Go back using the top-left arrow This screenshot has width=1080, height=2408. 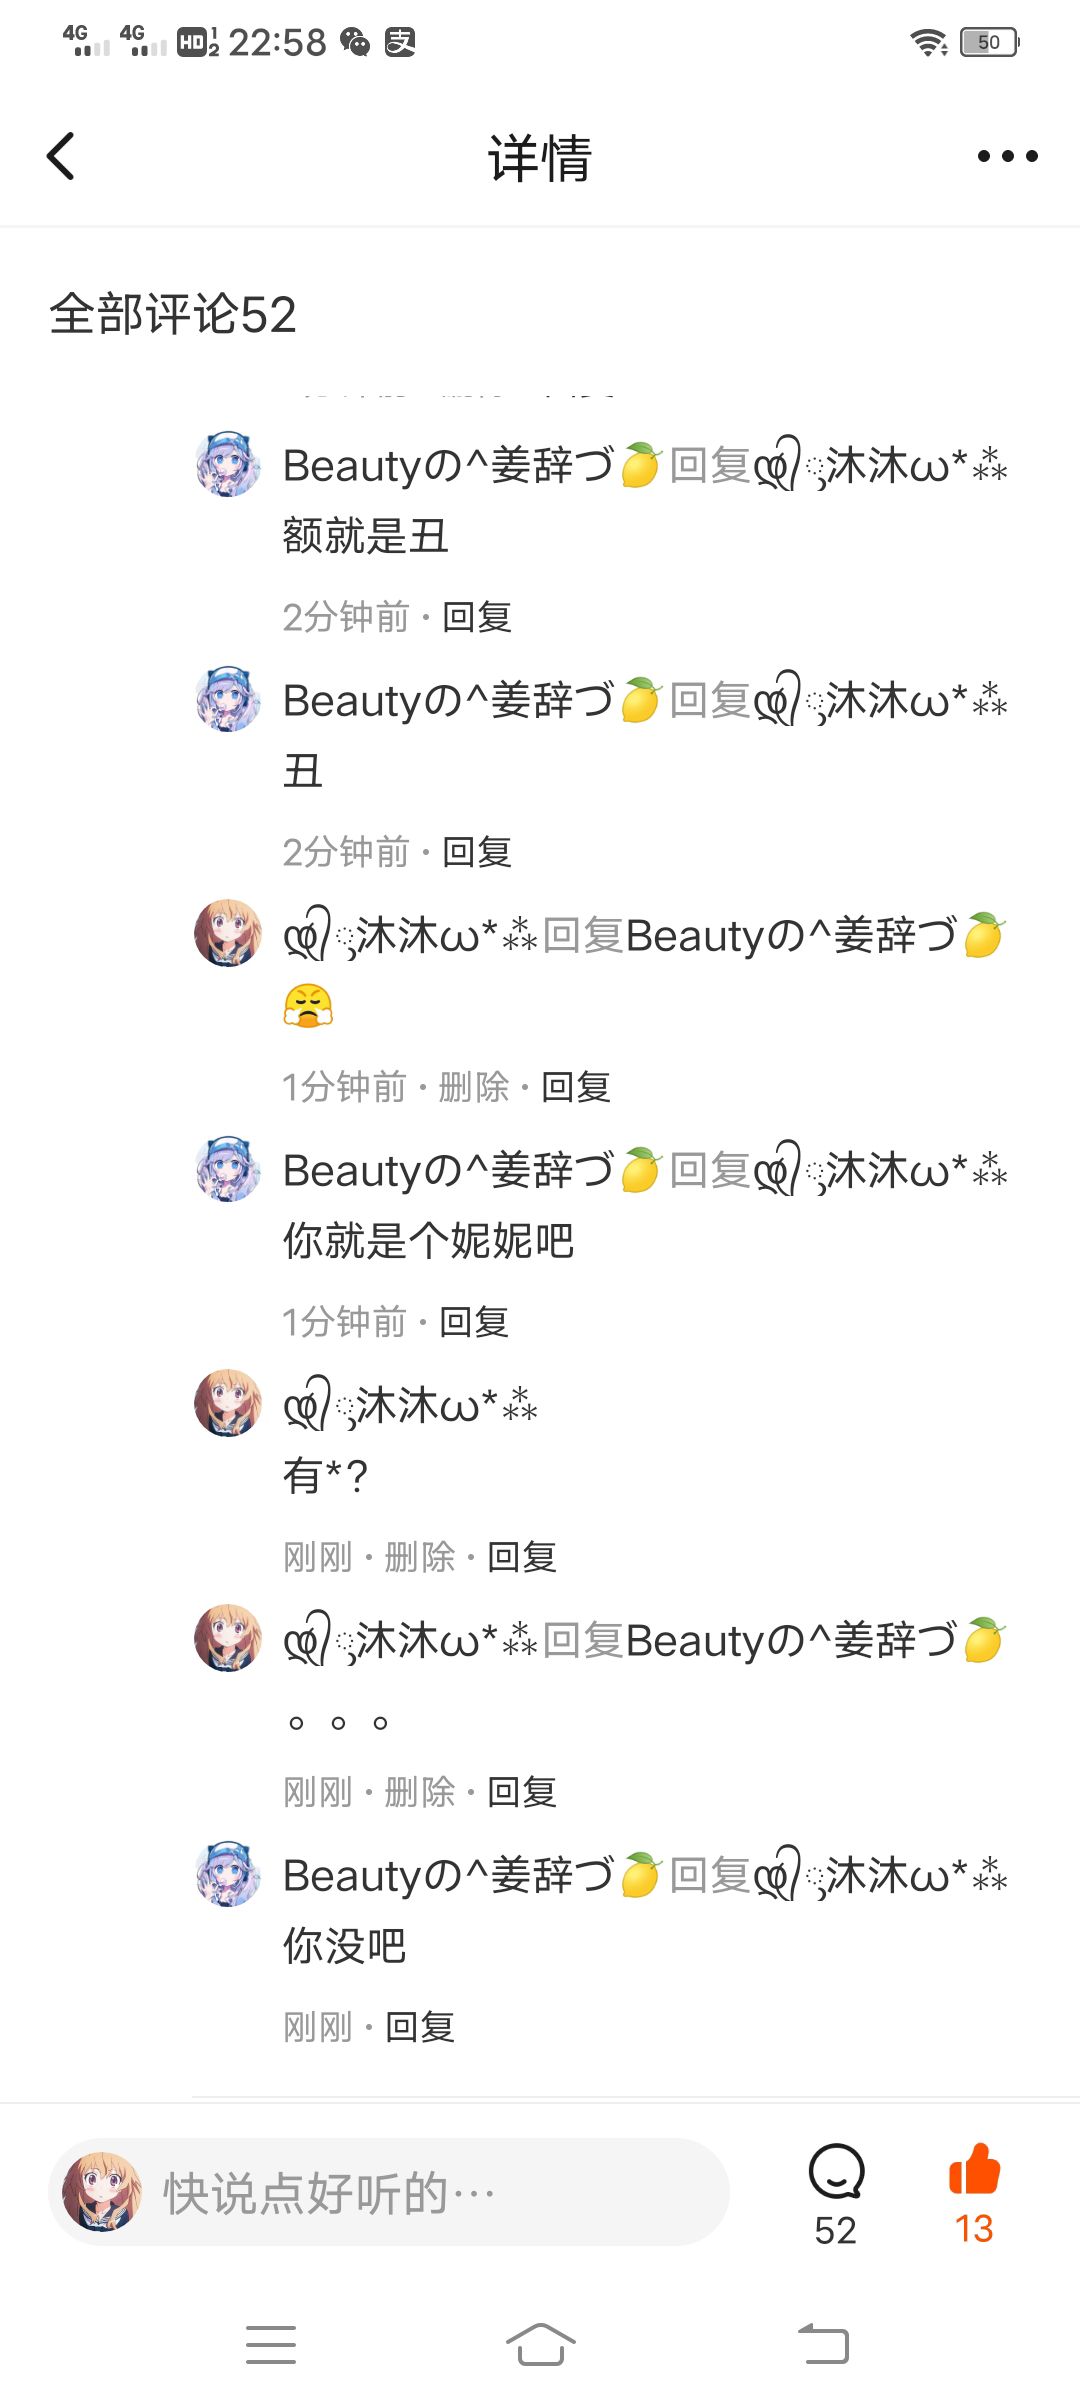pyautogui.click(x=61, y=156)
